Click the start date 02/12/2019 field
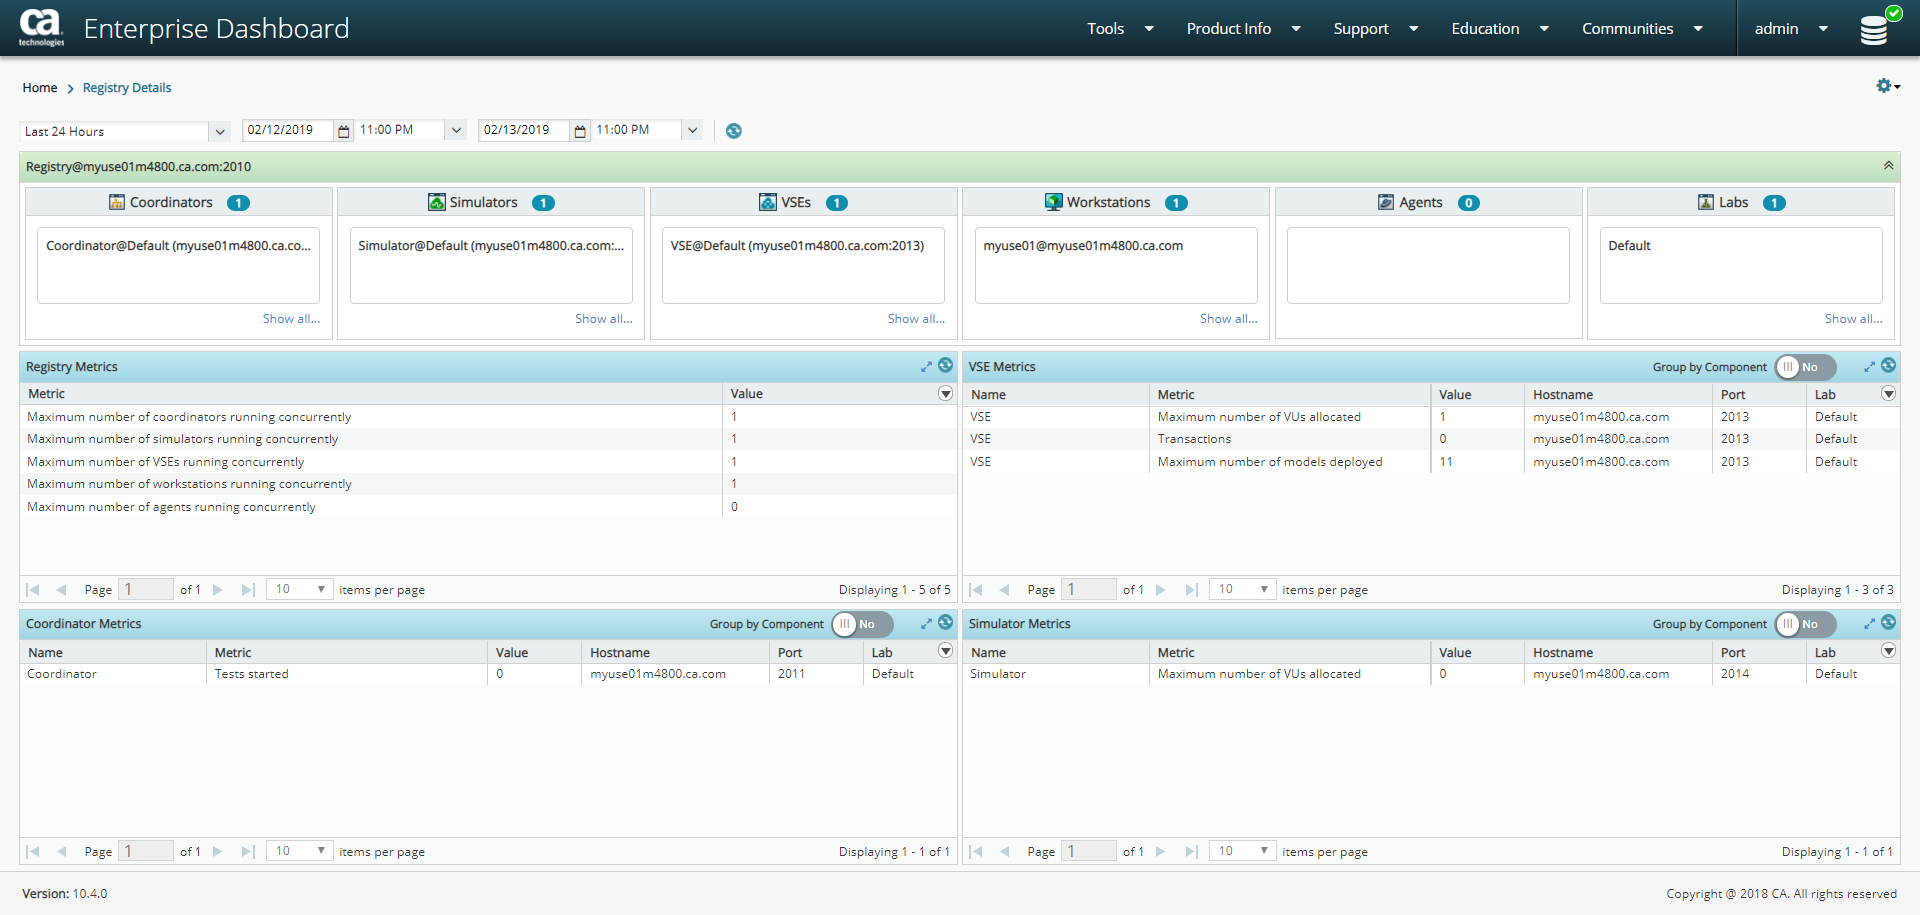The width and height of the screenshot is (1920, 915). point(288,130)
